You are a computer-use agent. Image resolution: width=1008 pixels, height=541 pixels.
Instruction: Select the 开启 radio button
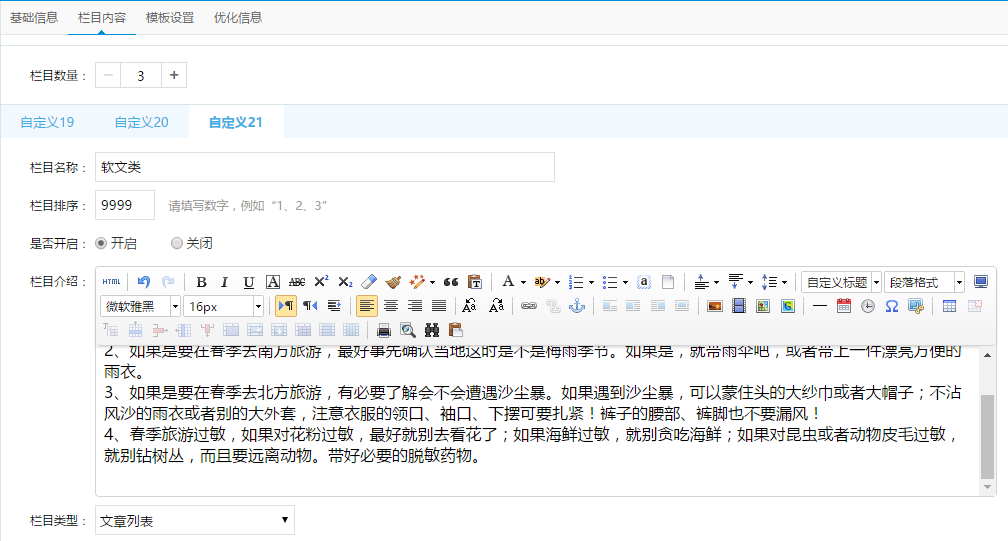(101, 243)
